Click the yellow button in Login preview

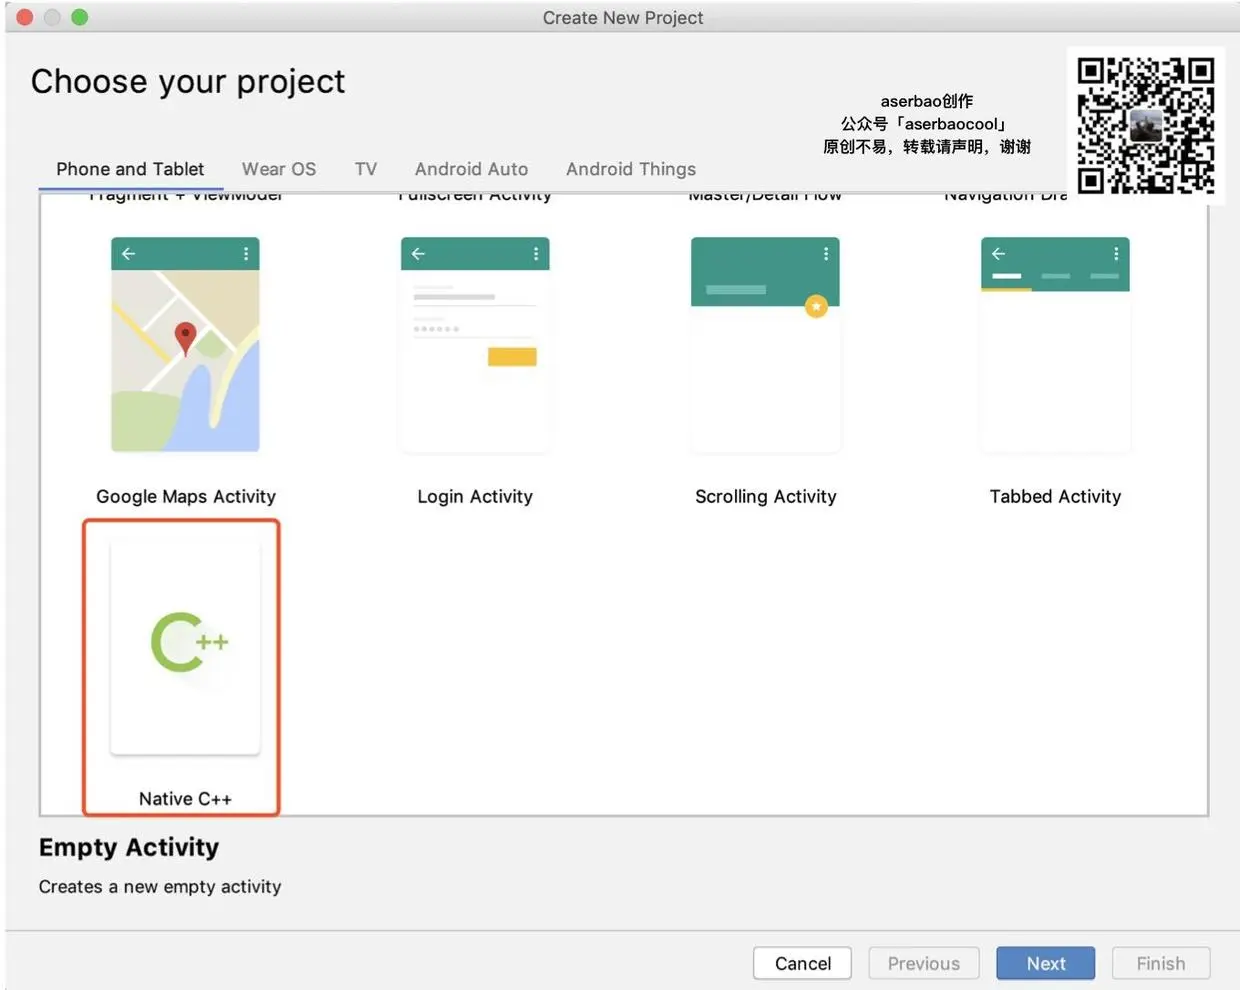[x=512, y=357]
